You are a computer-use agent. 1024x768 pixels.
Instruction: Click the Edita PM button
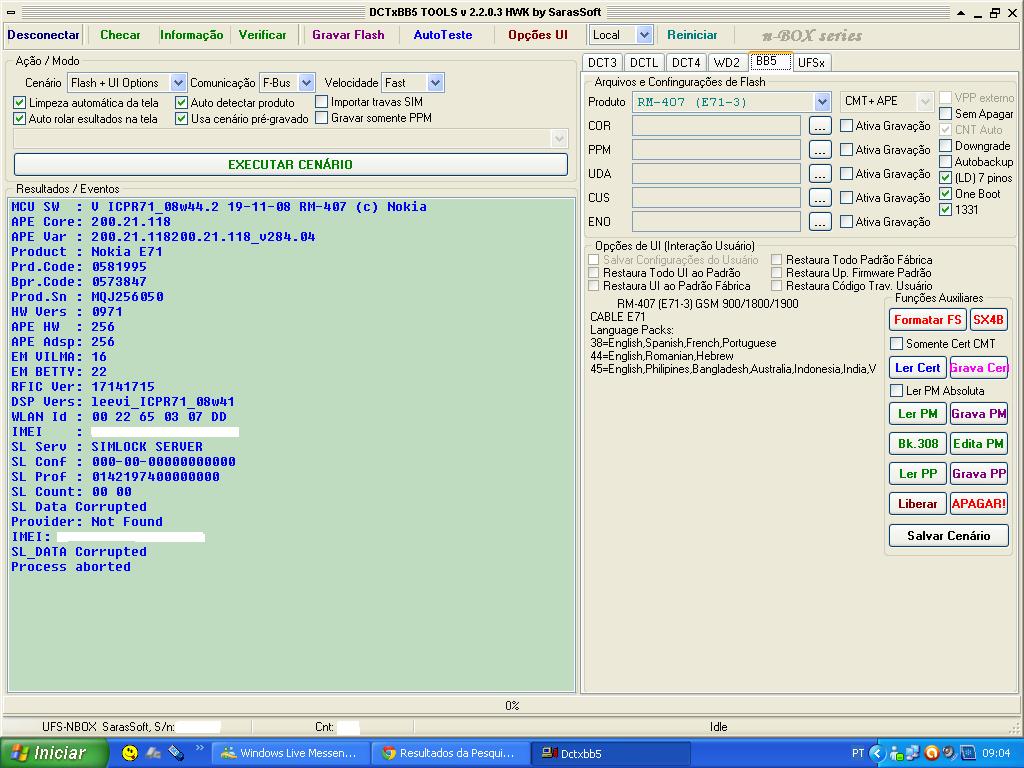tap(978, 444)
